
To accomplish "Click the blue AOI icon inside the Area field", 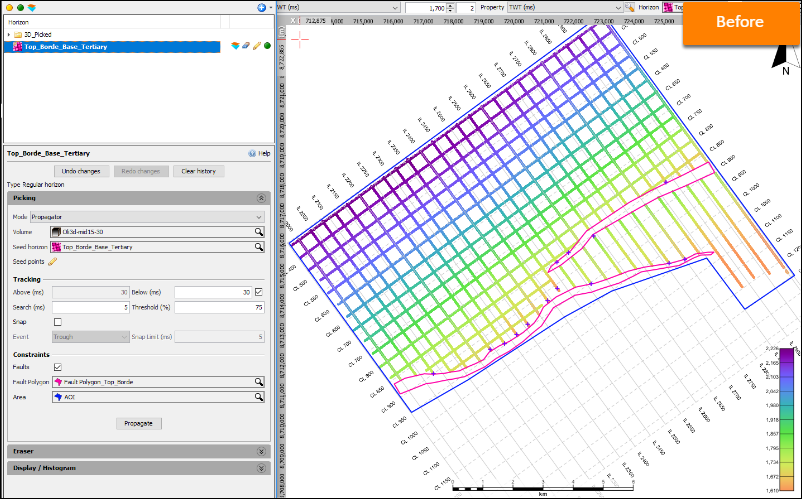I will [58, 397].
